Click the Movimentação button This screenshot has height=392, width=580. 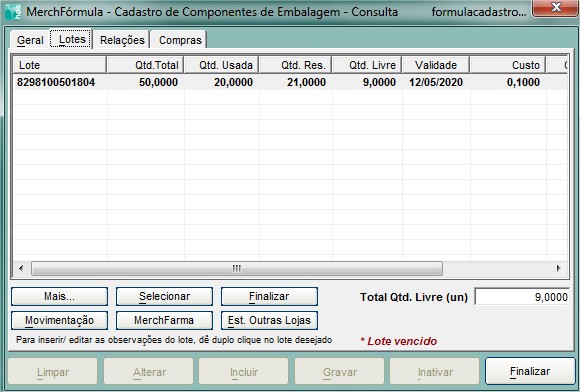point(60,320)
